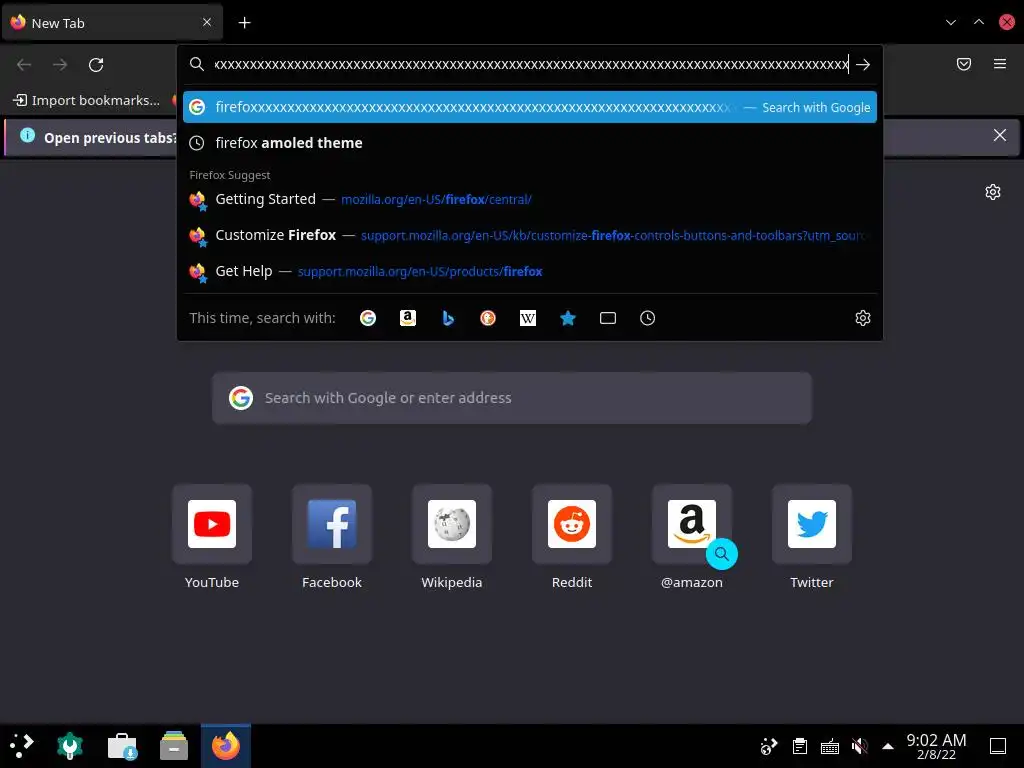Close the New Tab tab

click(207, 22)
